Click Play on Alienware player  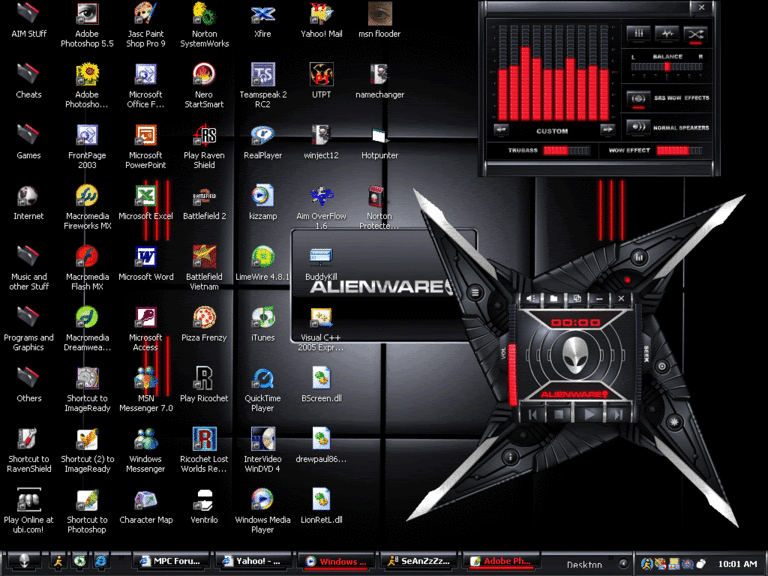[x=590, y=414]
